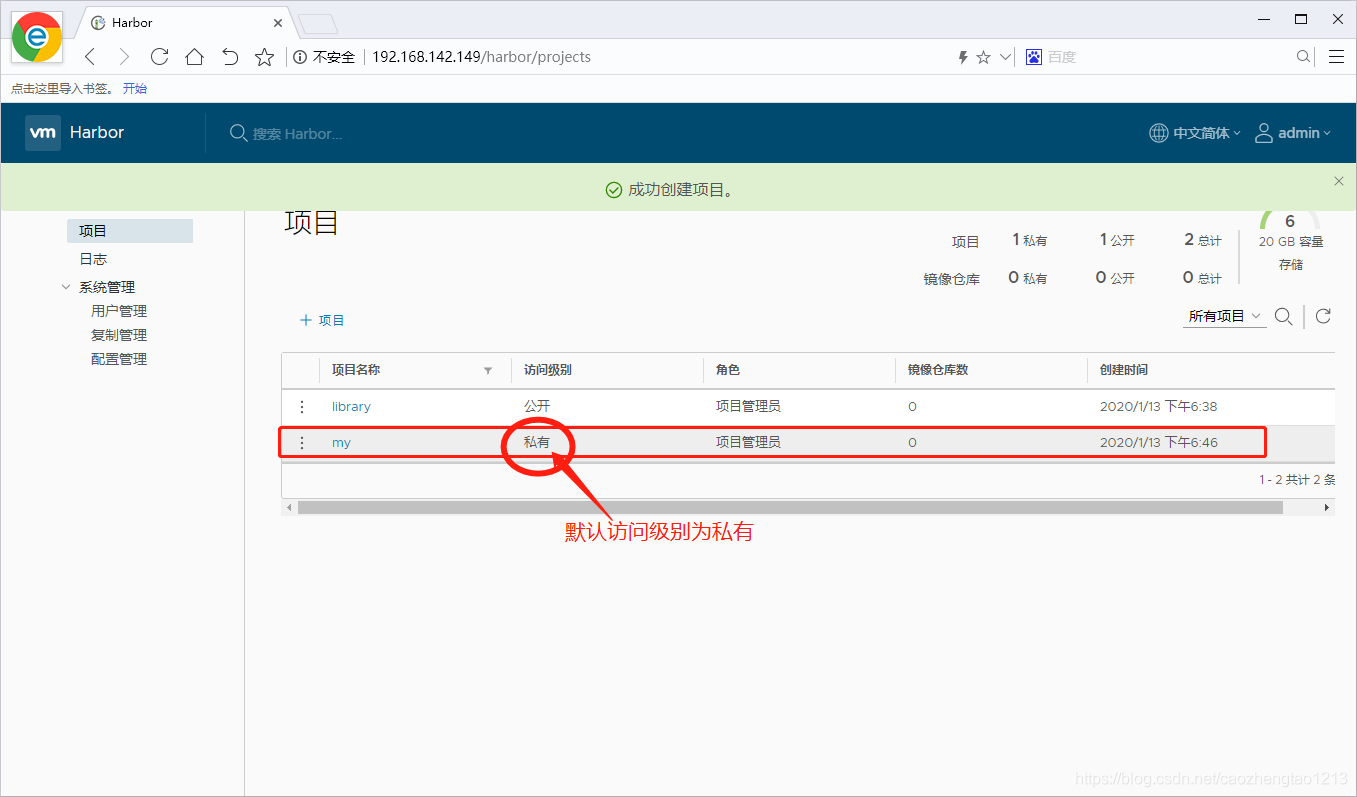
Task: Open the 中文简体 language dropdown
Action: click(x=1208, y=133)
